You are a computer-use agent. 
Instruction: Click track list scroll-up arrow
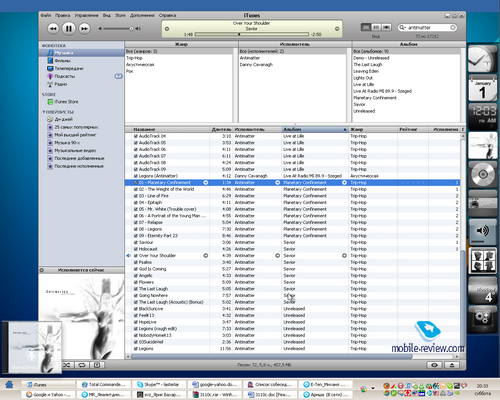coord(463,136)
